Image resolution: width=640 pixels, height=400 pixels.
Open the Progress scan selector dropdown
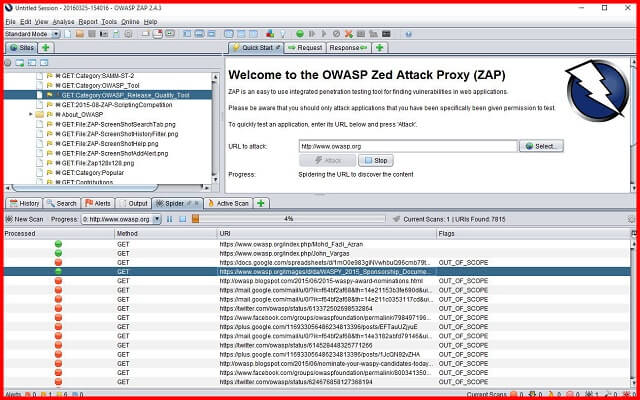pos(157,219)
